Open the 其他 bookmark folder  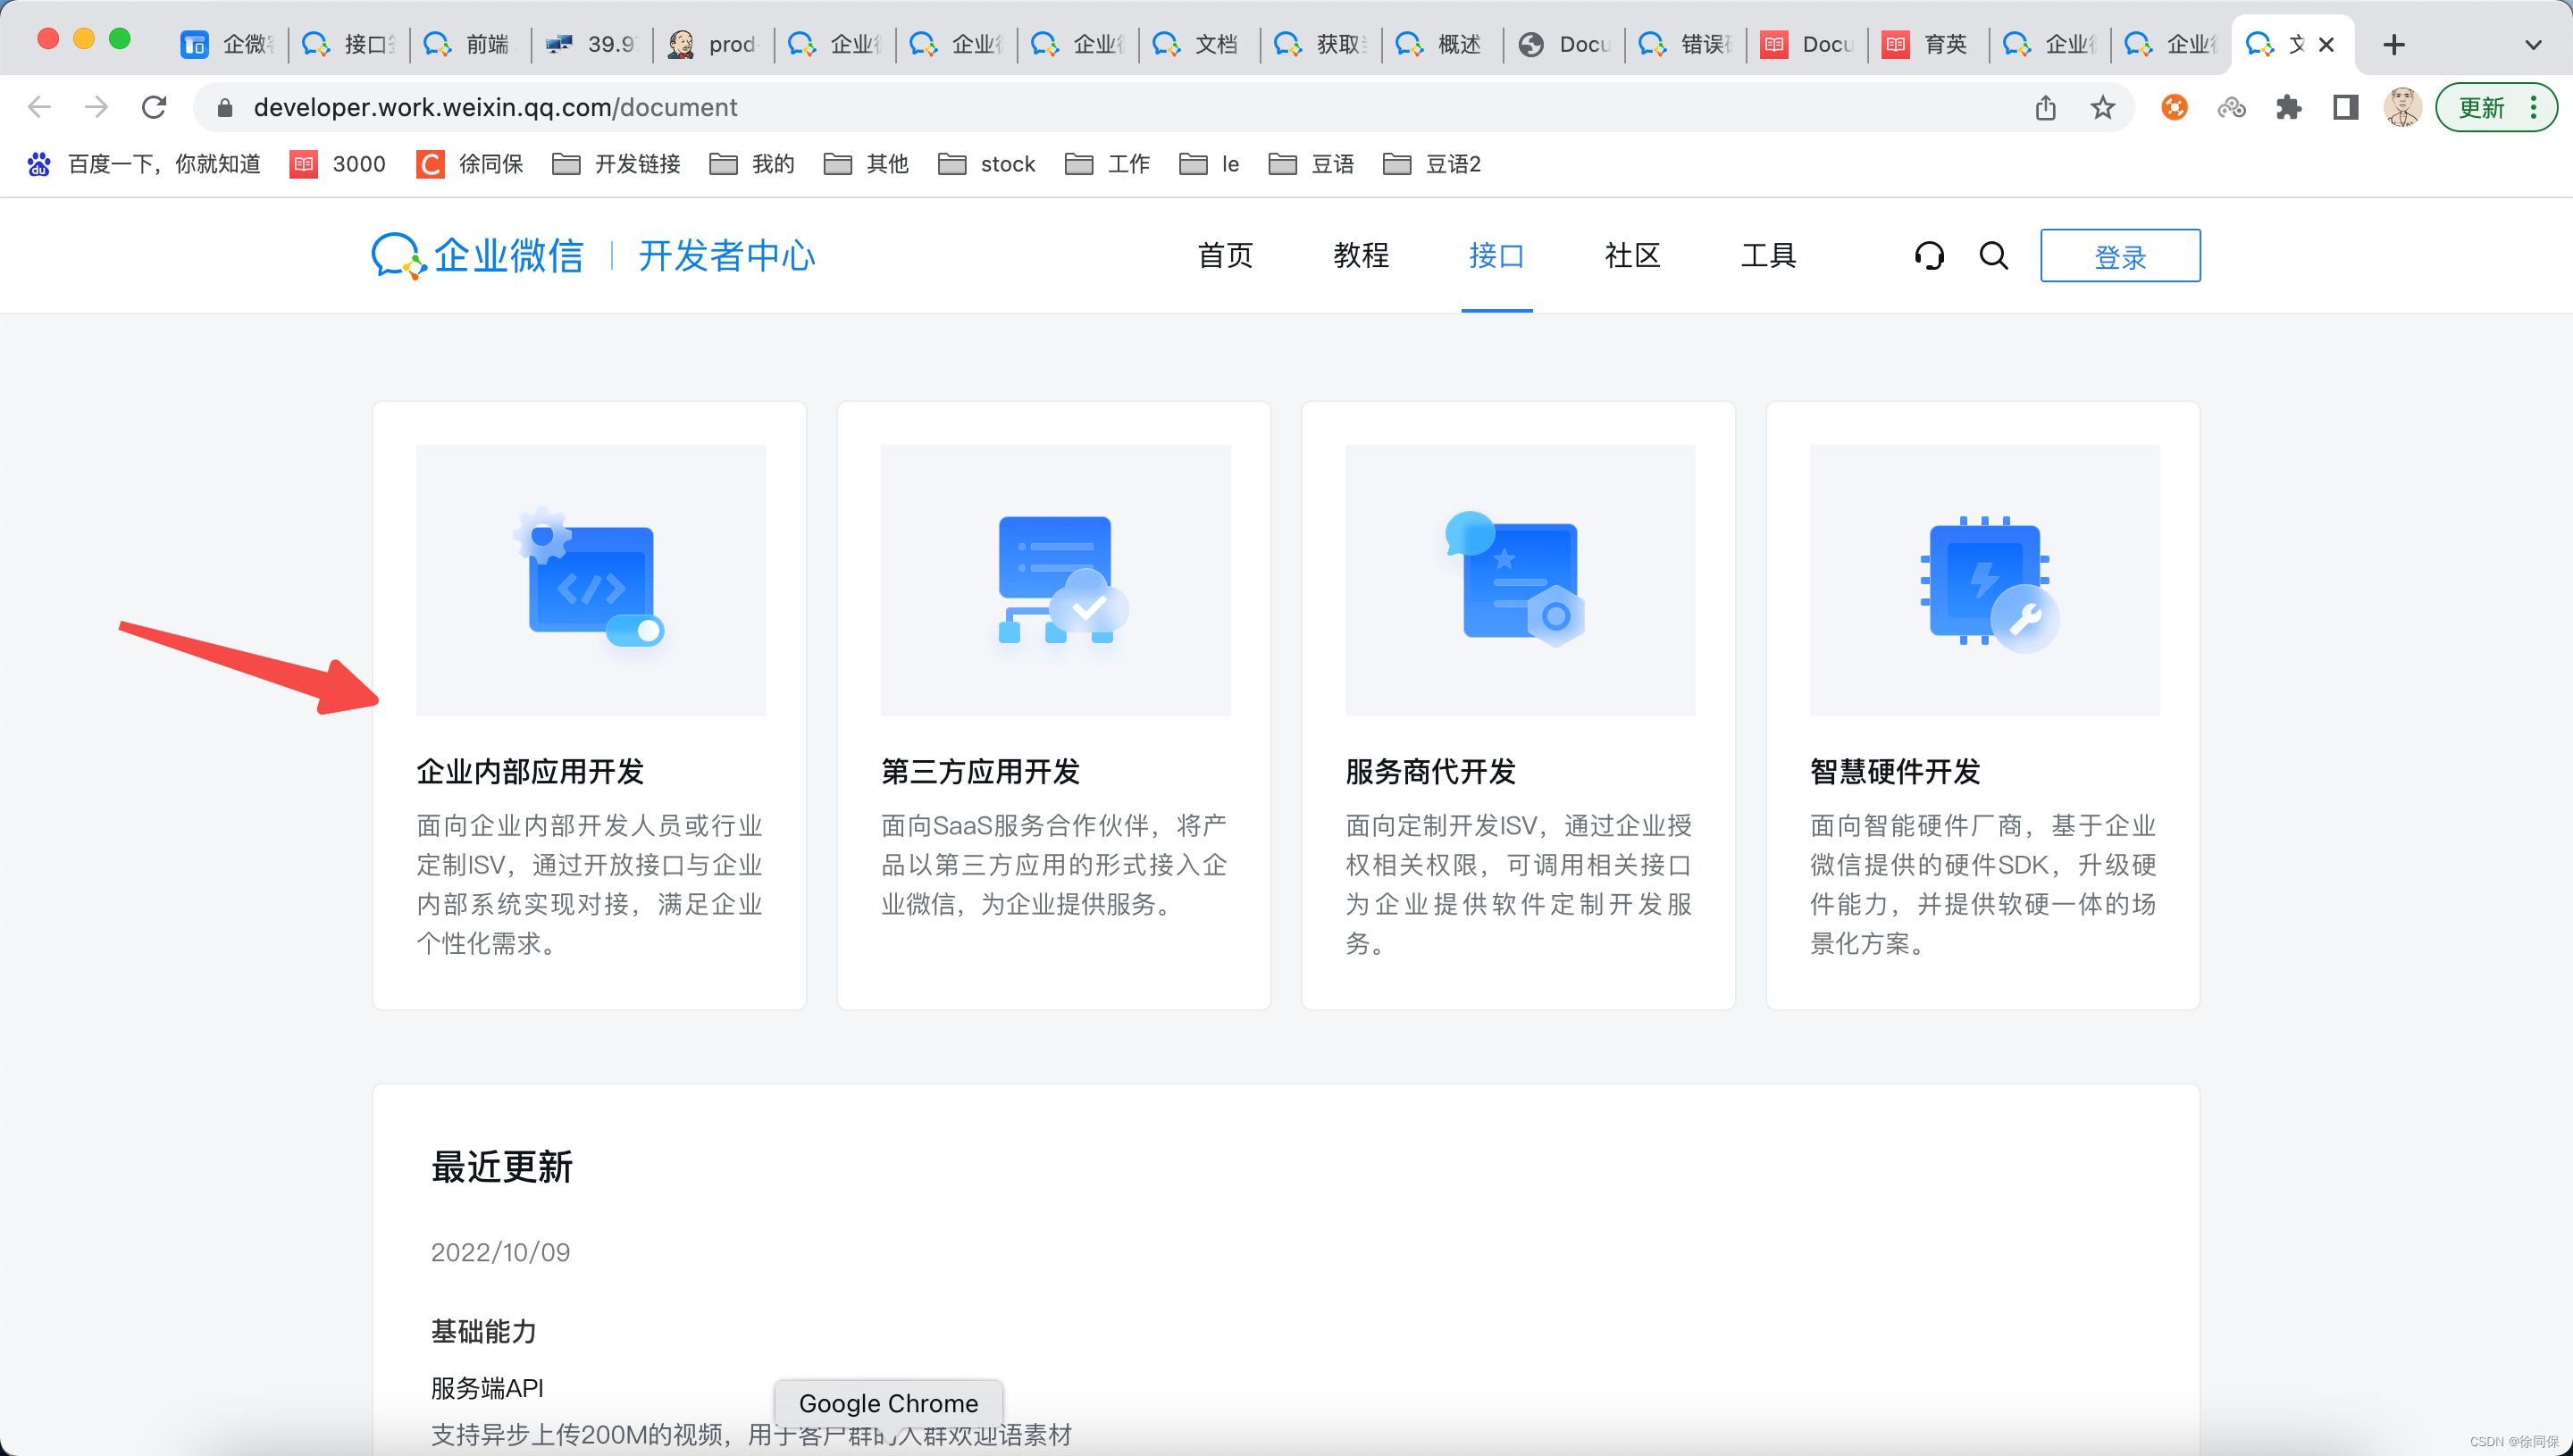click(x=866, y=164)
